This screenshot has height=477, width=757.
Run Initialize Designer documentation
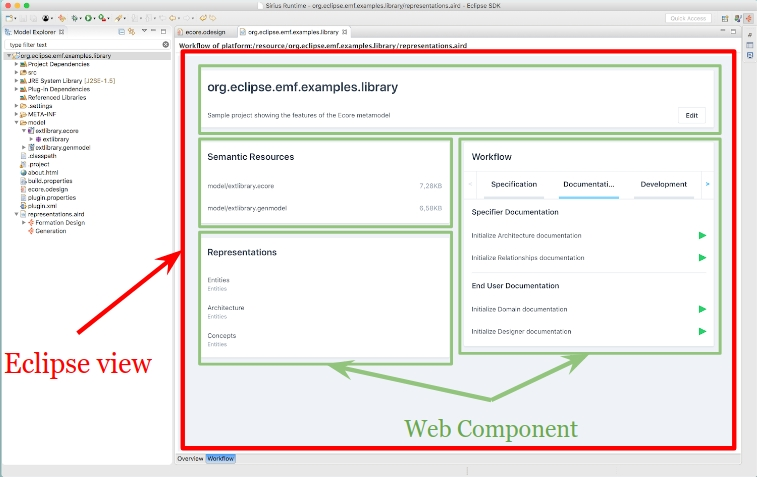tap(702, 331)
